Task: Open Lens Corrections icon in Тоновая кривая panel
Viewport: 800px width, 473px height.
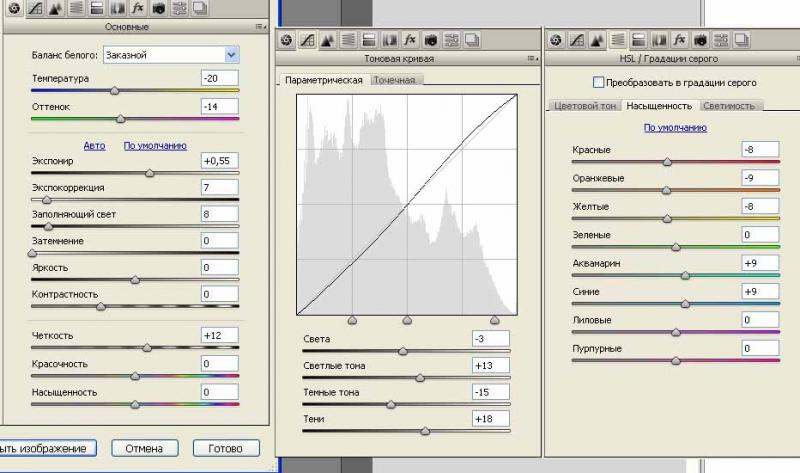Action: (x=390, y=40)
